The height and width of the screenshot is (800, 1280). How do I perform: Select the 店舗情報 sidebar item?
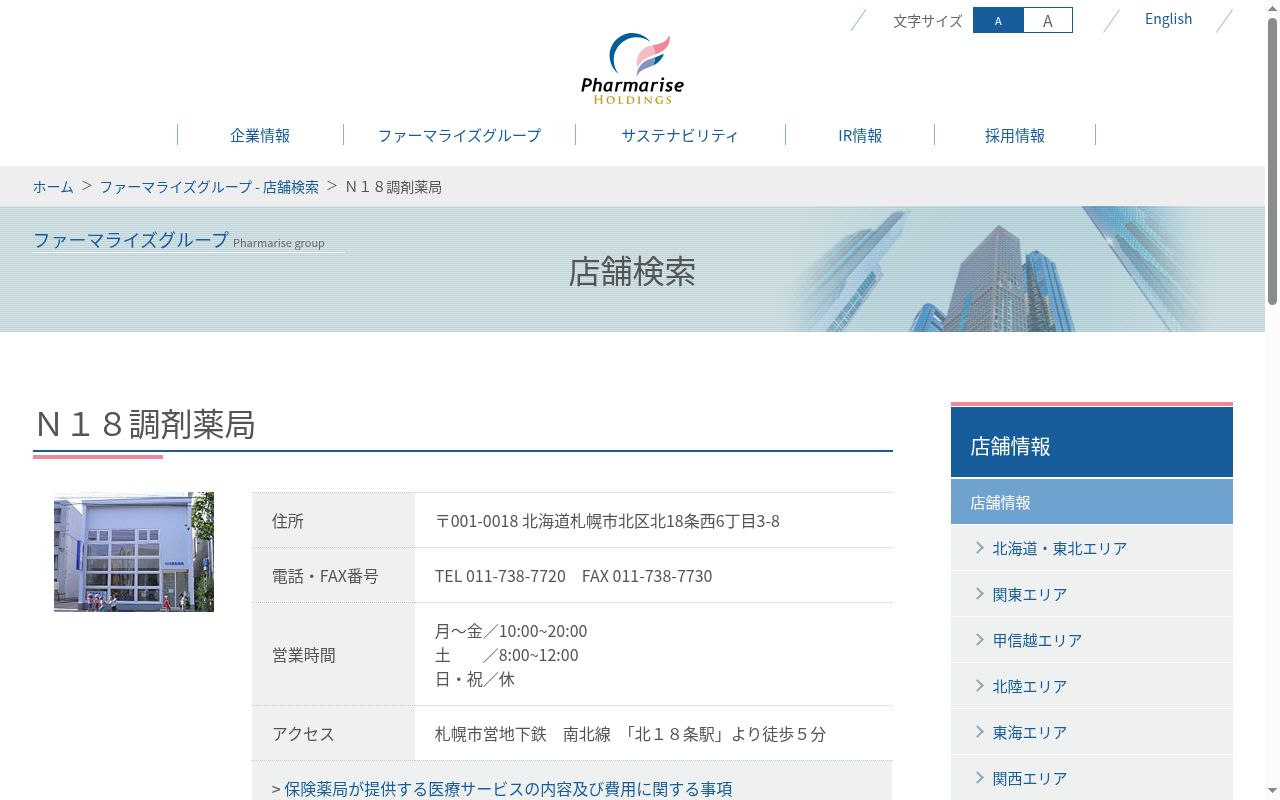point(1092,502)
